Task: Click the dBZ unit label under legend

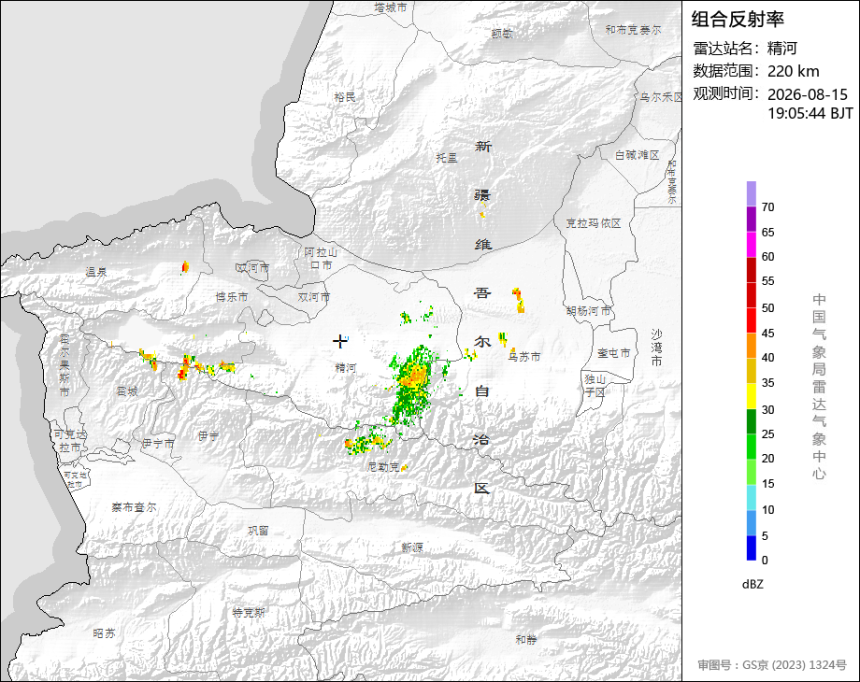Action: [x=752, y=584]
